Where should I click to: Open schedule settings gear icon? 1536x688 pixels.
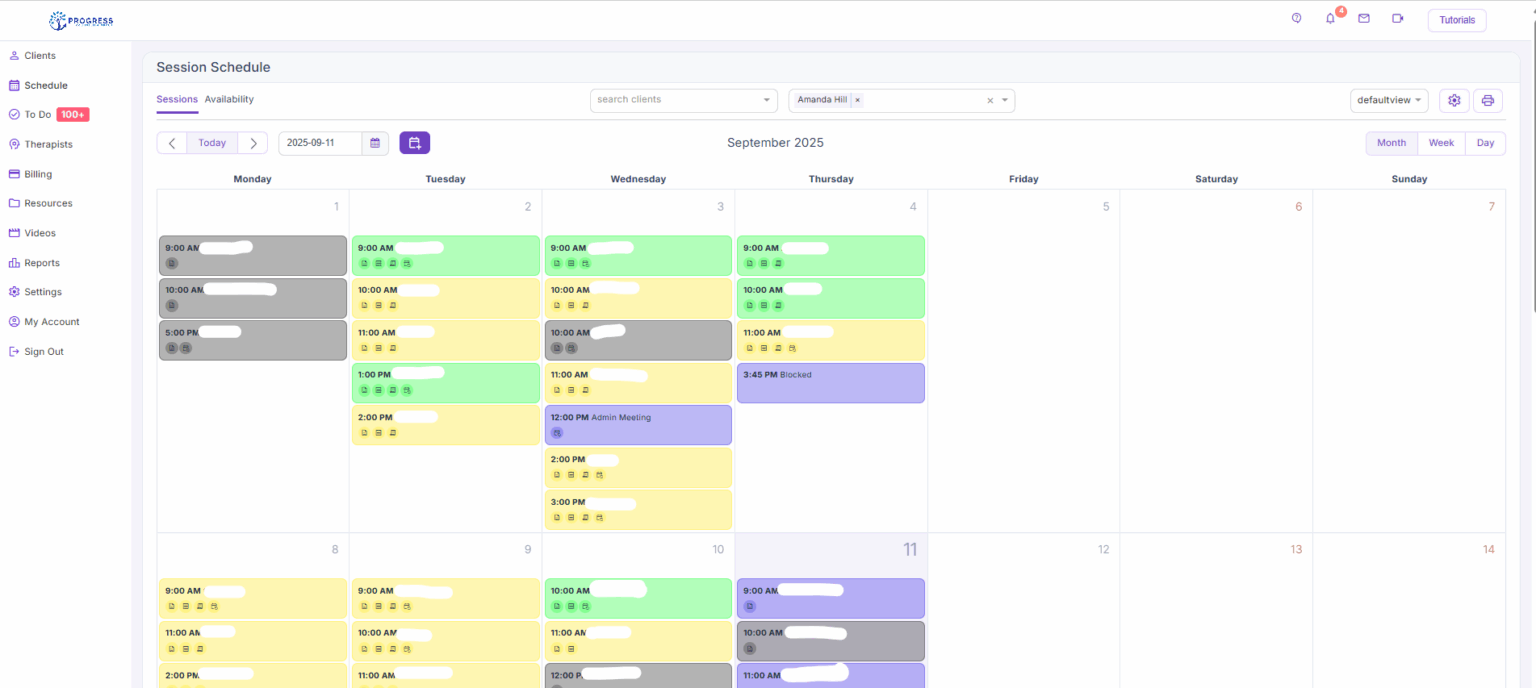[x=1454, y=100]
